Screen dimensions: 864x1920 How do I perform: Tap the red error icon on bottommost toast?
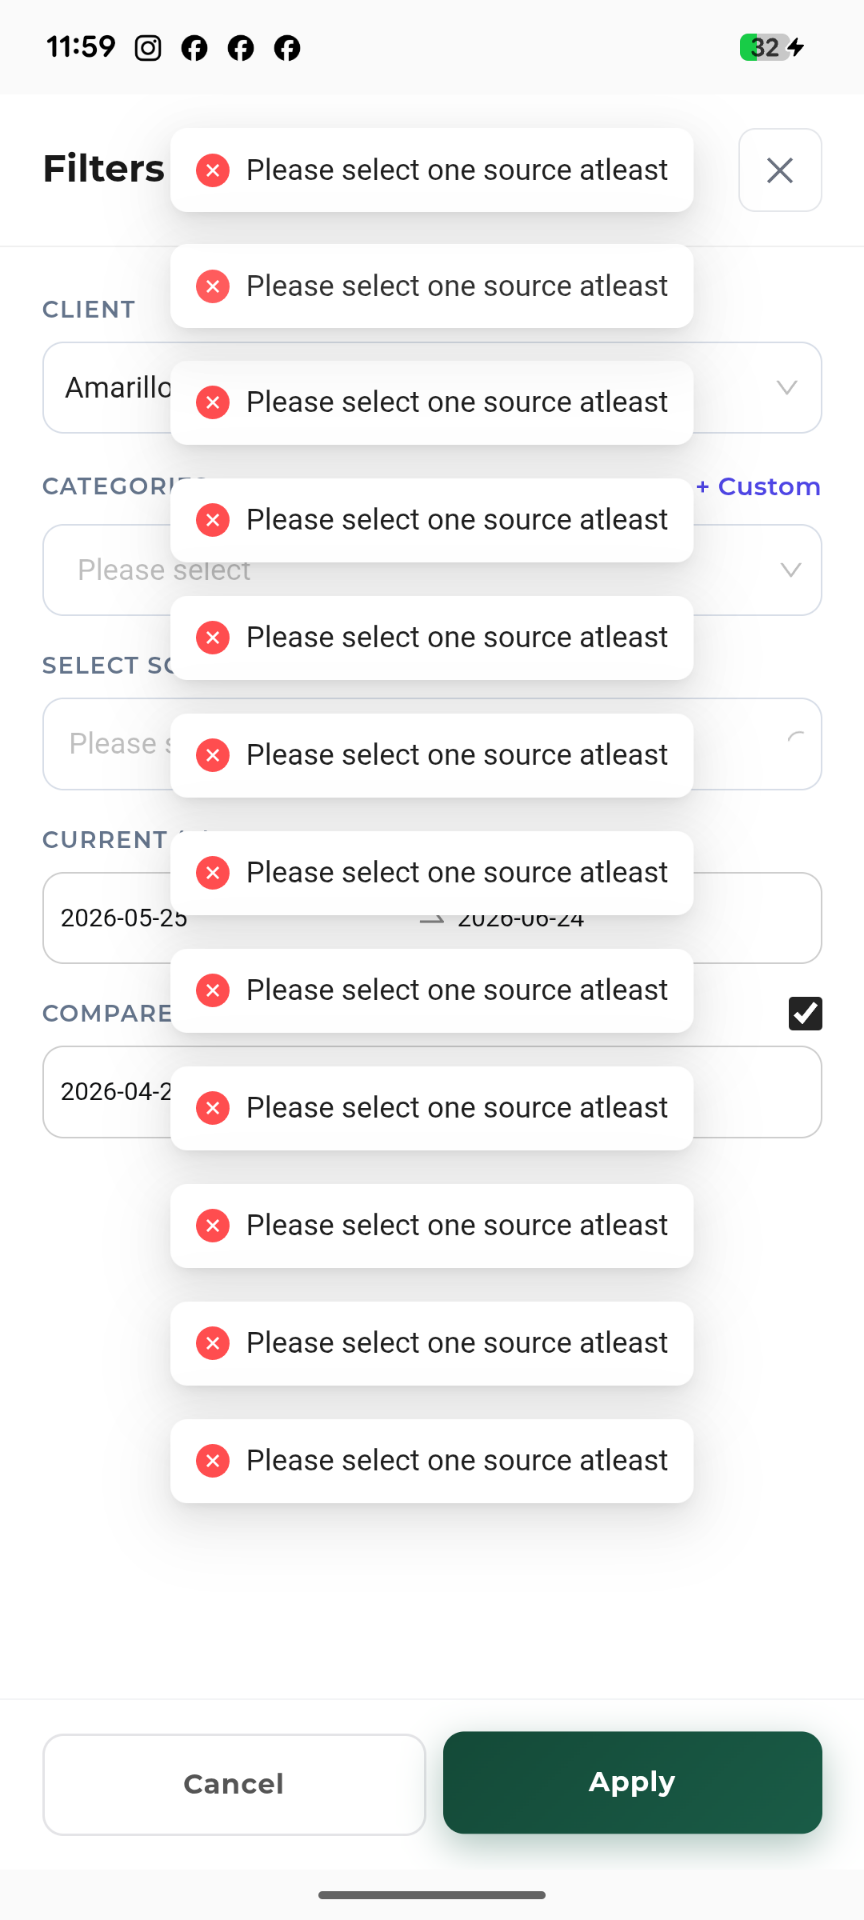pos(213,1461)
